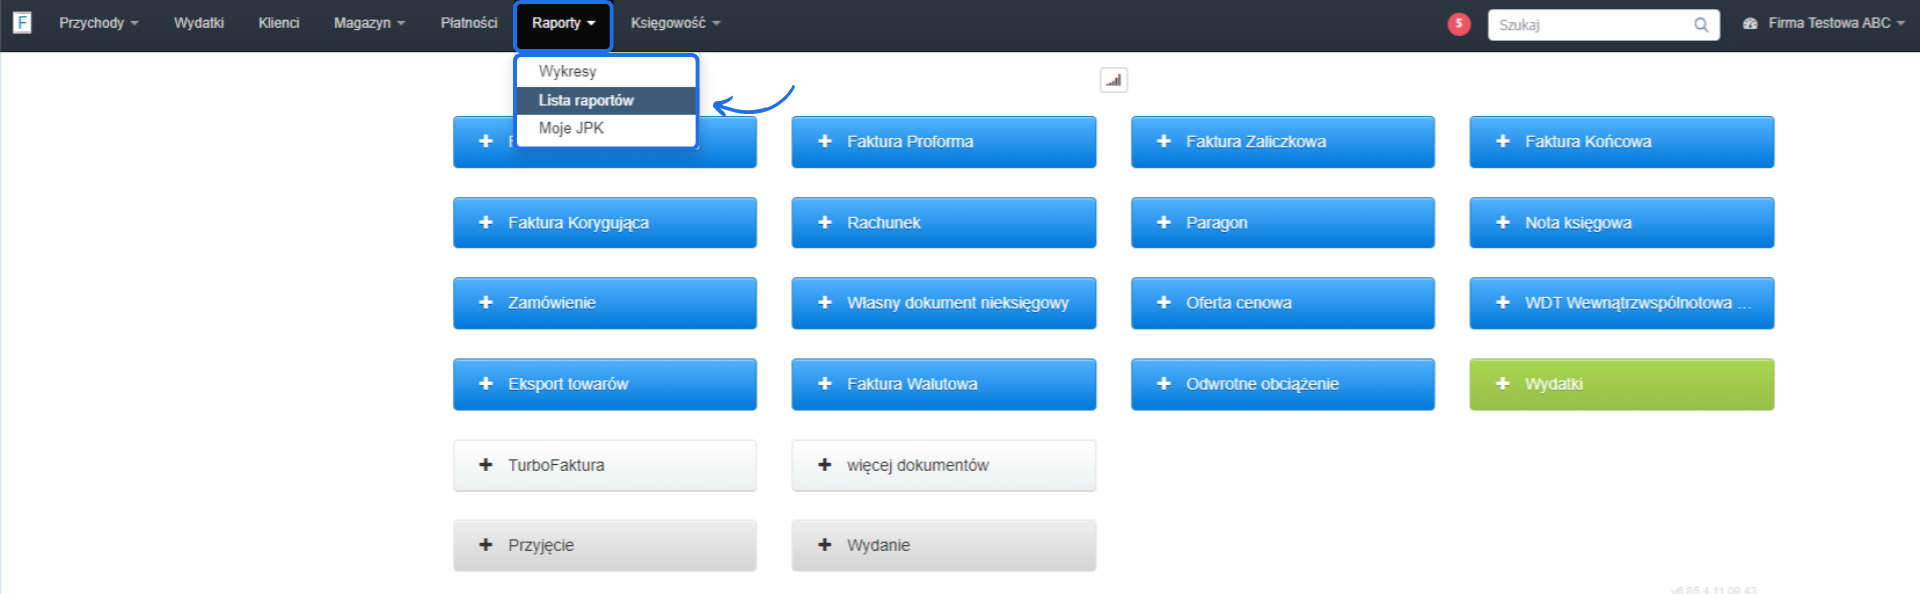Add a WDT Wewnątrzwspólnotowa document
This screenshot has height=594, width=1920.
1622,303
